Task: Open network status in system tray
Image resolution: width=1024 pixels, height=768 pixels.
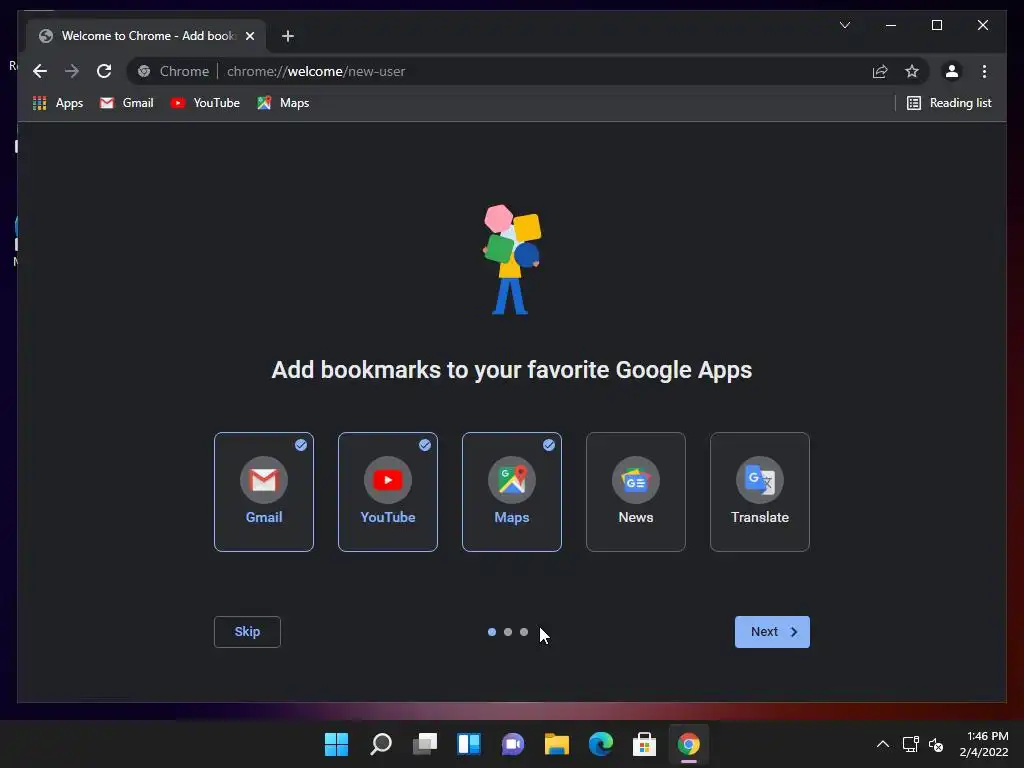Action: (910, 744)
